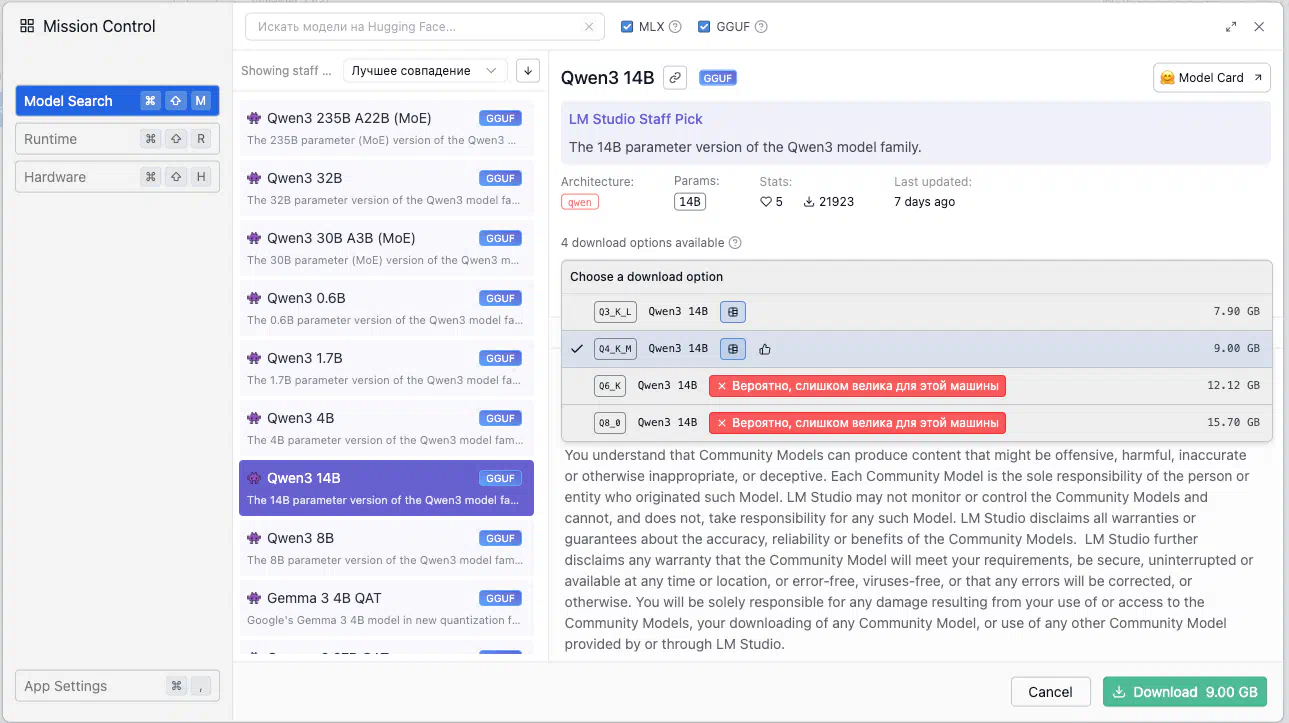Click the Mission Control grid icon
The width and height of the screenshot is (1289, 723).
tap(27, 27)
